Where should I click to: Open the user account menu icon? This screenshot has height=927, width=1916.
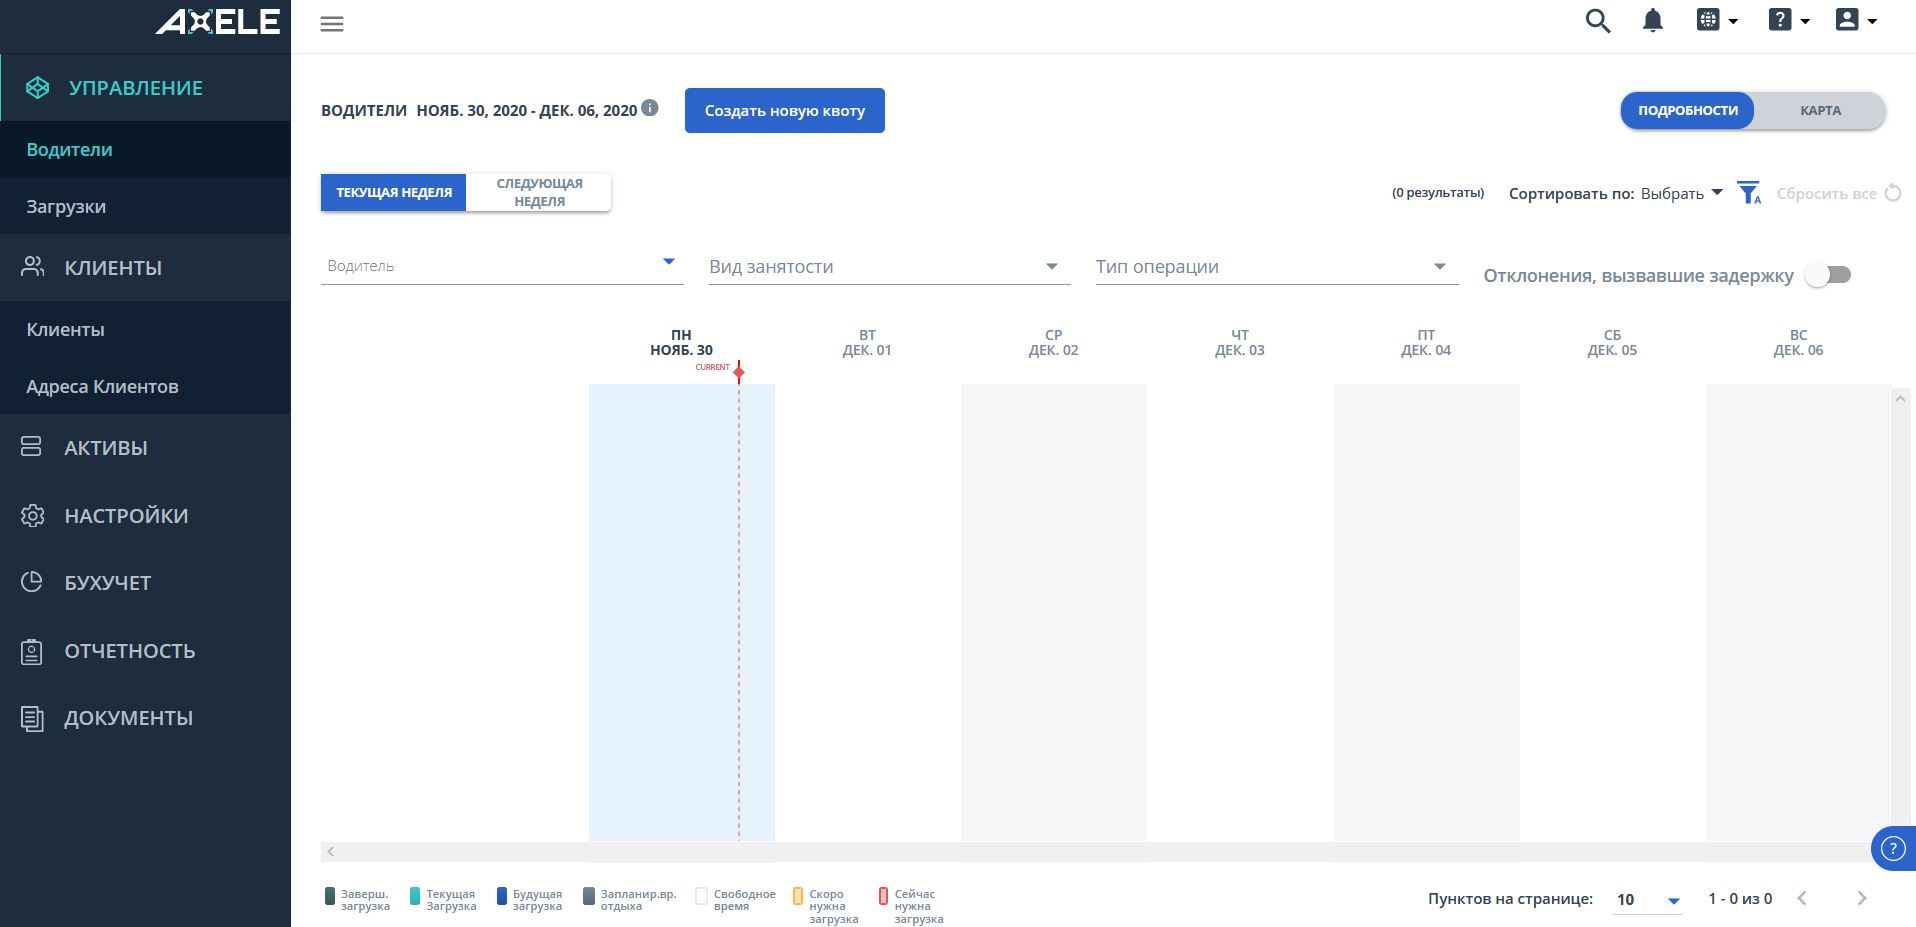[x=1856, y=20]
